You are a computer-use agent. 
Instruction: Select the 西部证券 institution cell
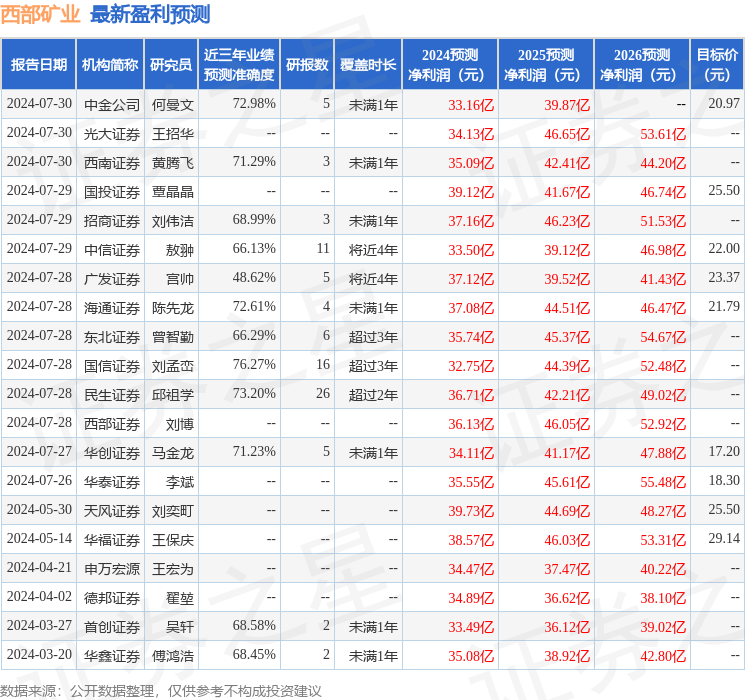tap(112, 423)
